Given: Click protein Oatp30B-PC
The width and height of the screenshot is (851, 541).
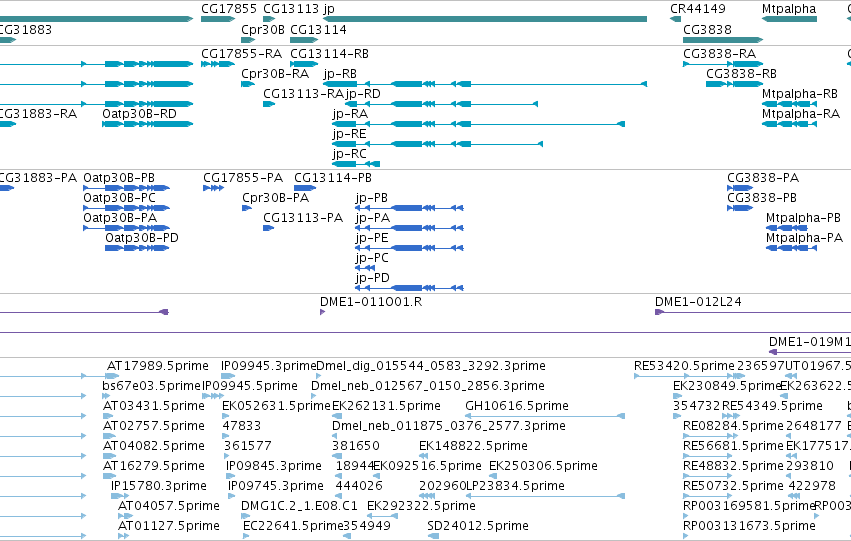Looking at the screenshot, I should 119,198.
